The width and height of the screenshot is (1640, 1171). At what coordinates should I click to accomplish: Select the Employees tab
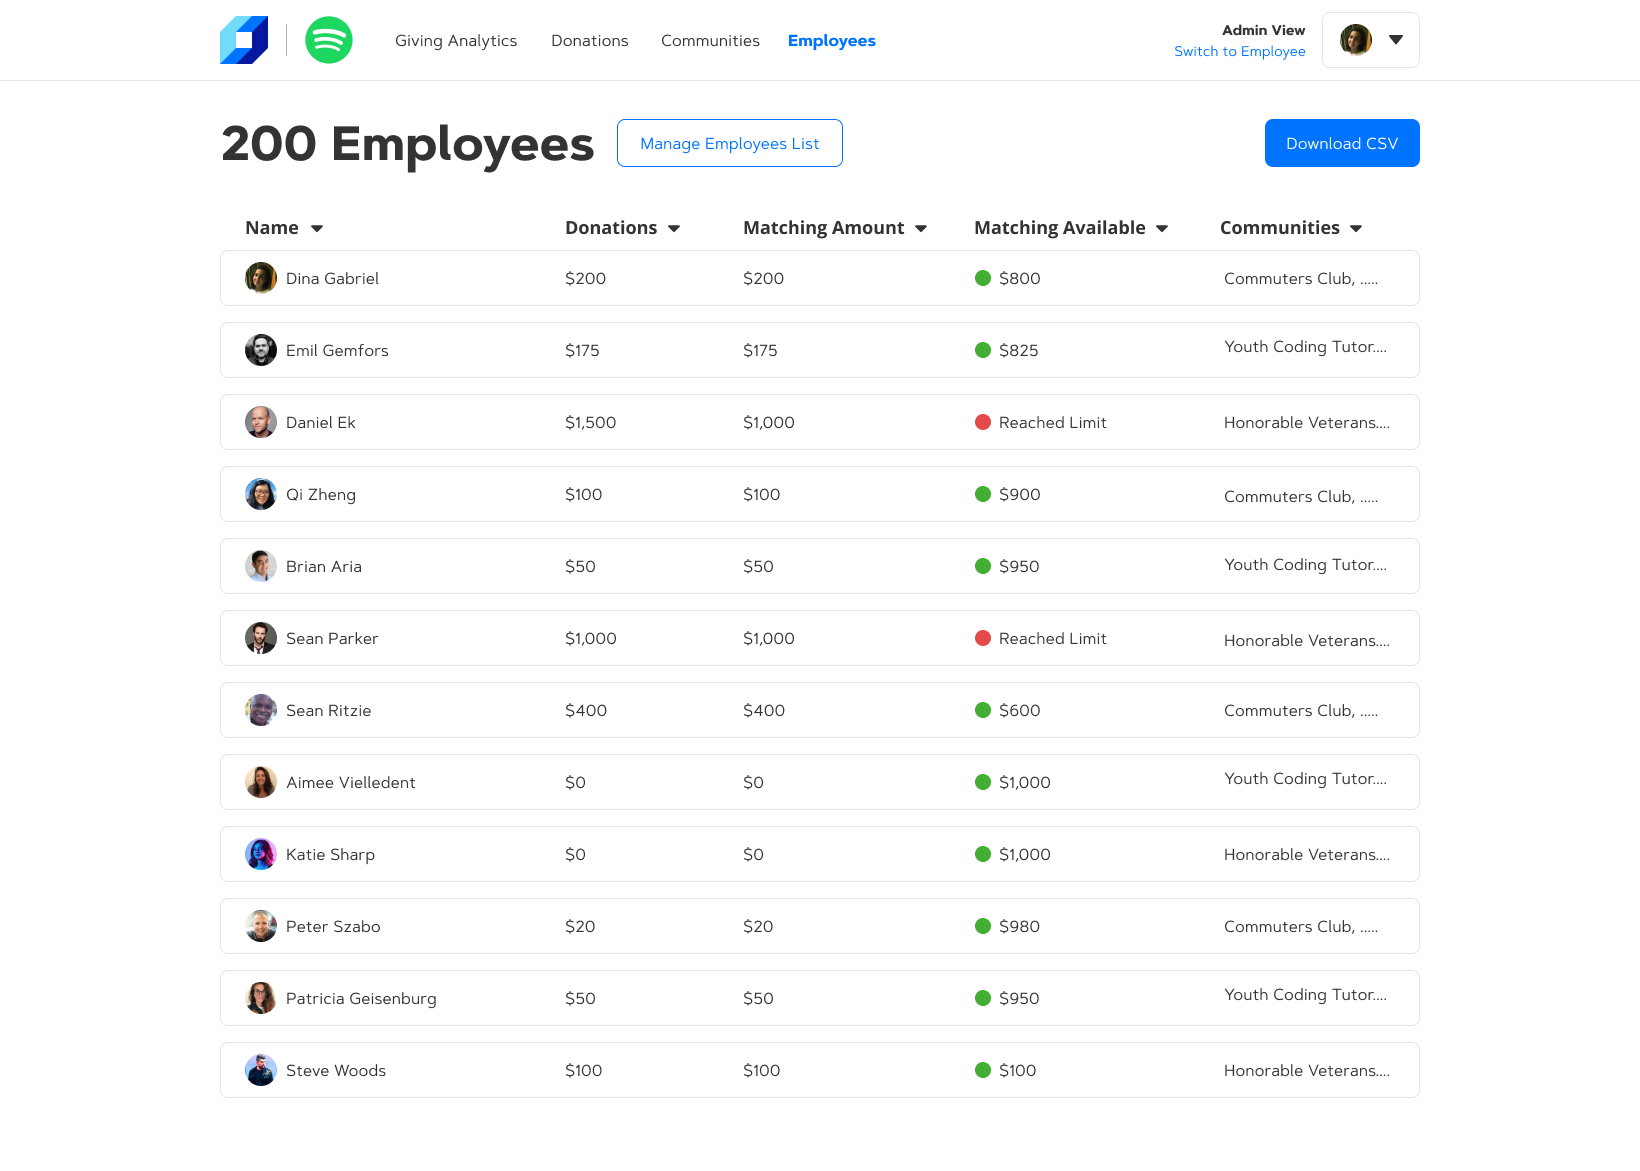pyautogui.click(x=832, y=41)
